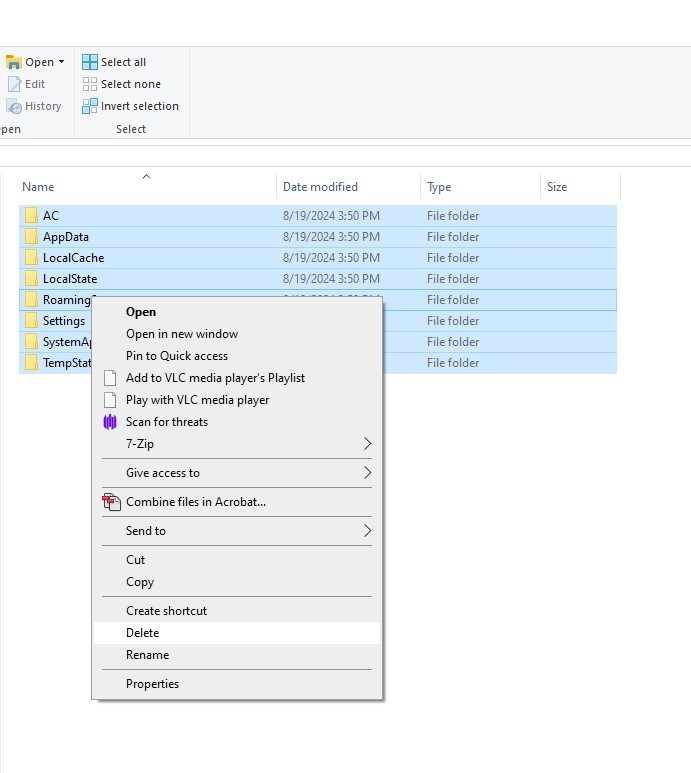
Task: Choose Open in the context menu
Action: coord(237,312)
